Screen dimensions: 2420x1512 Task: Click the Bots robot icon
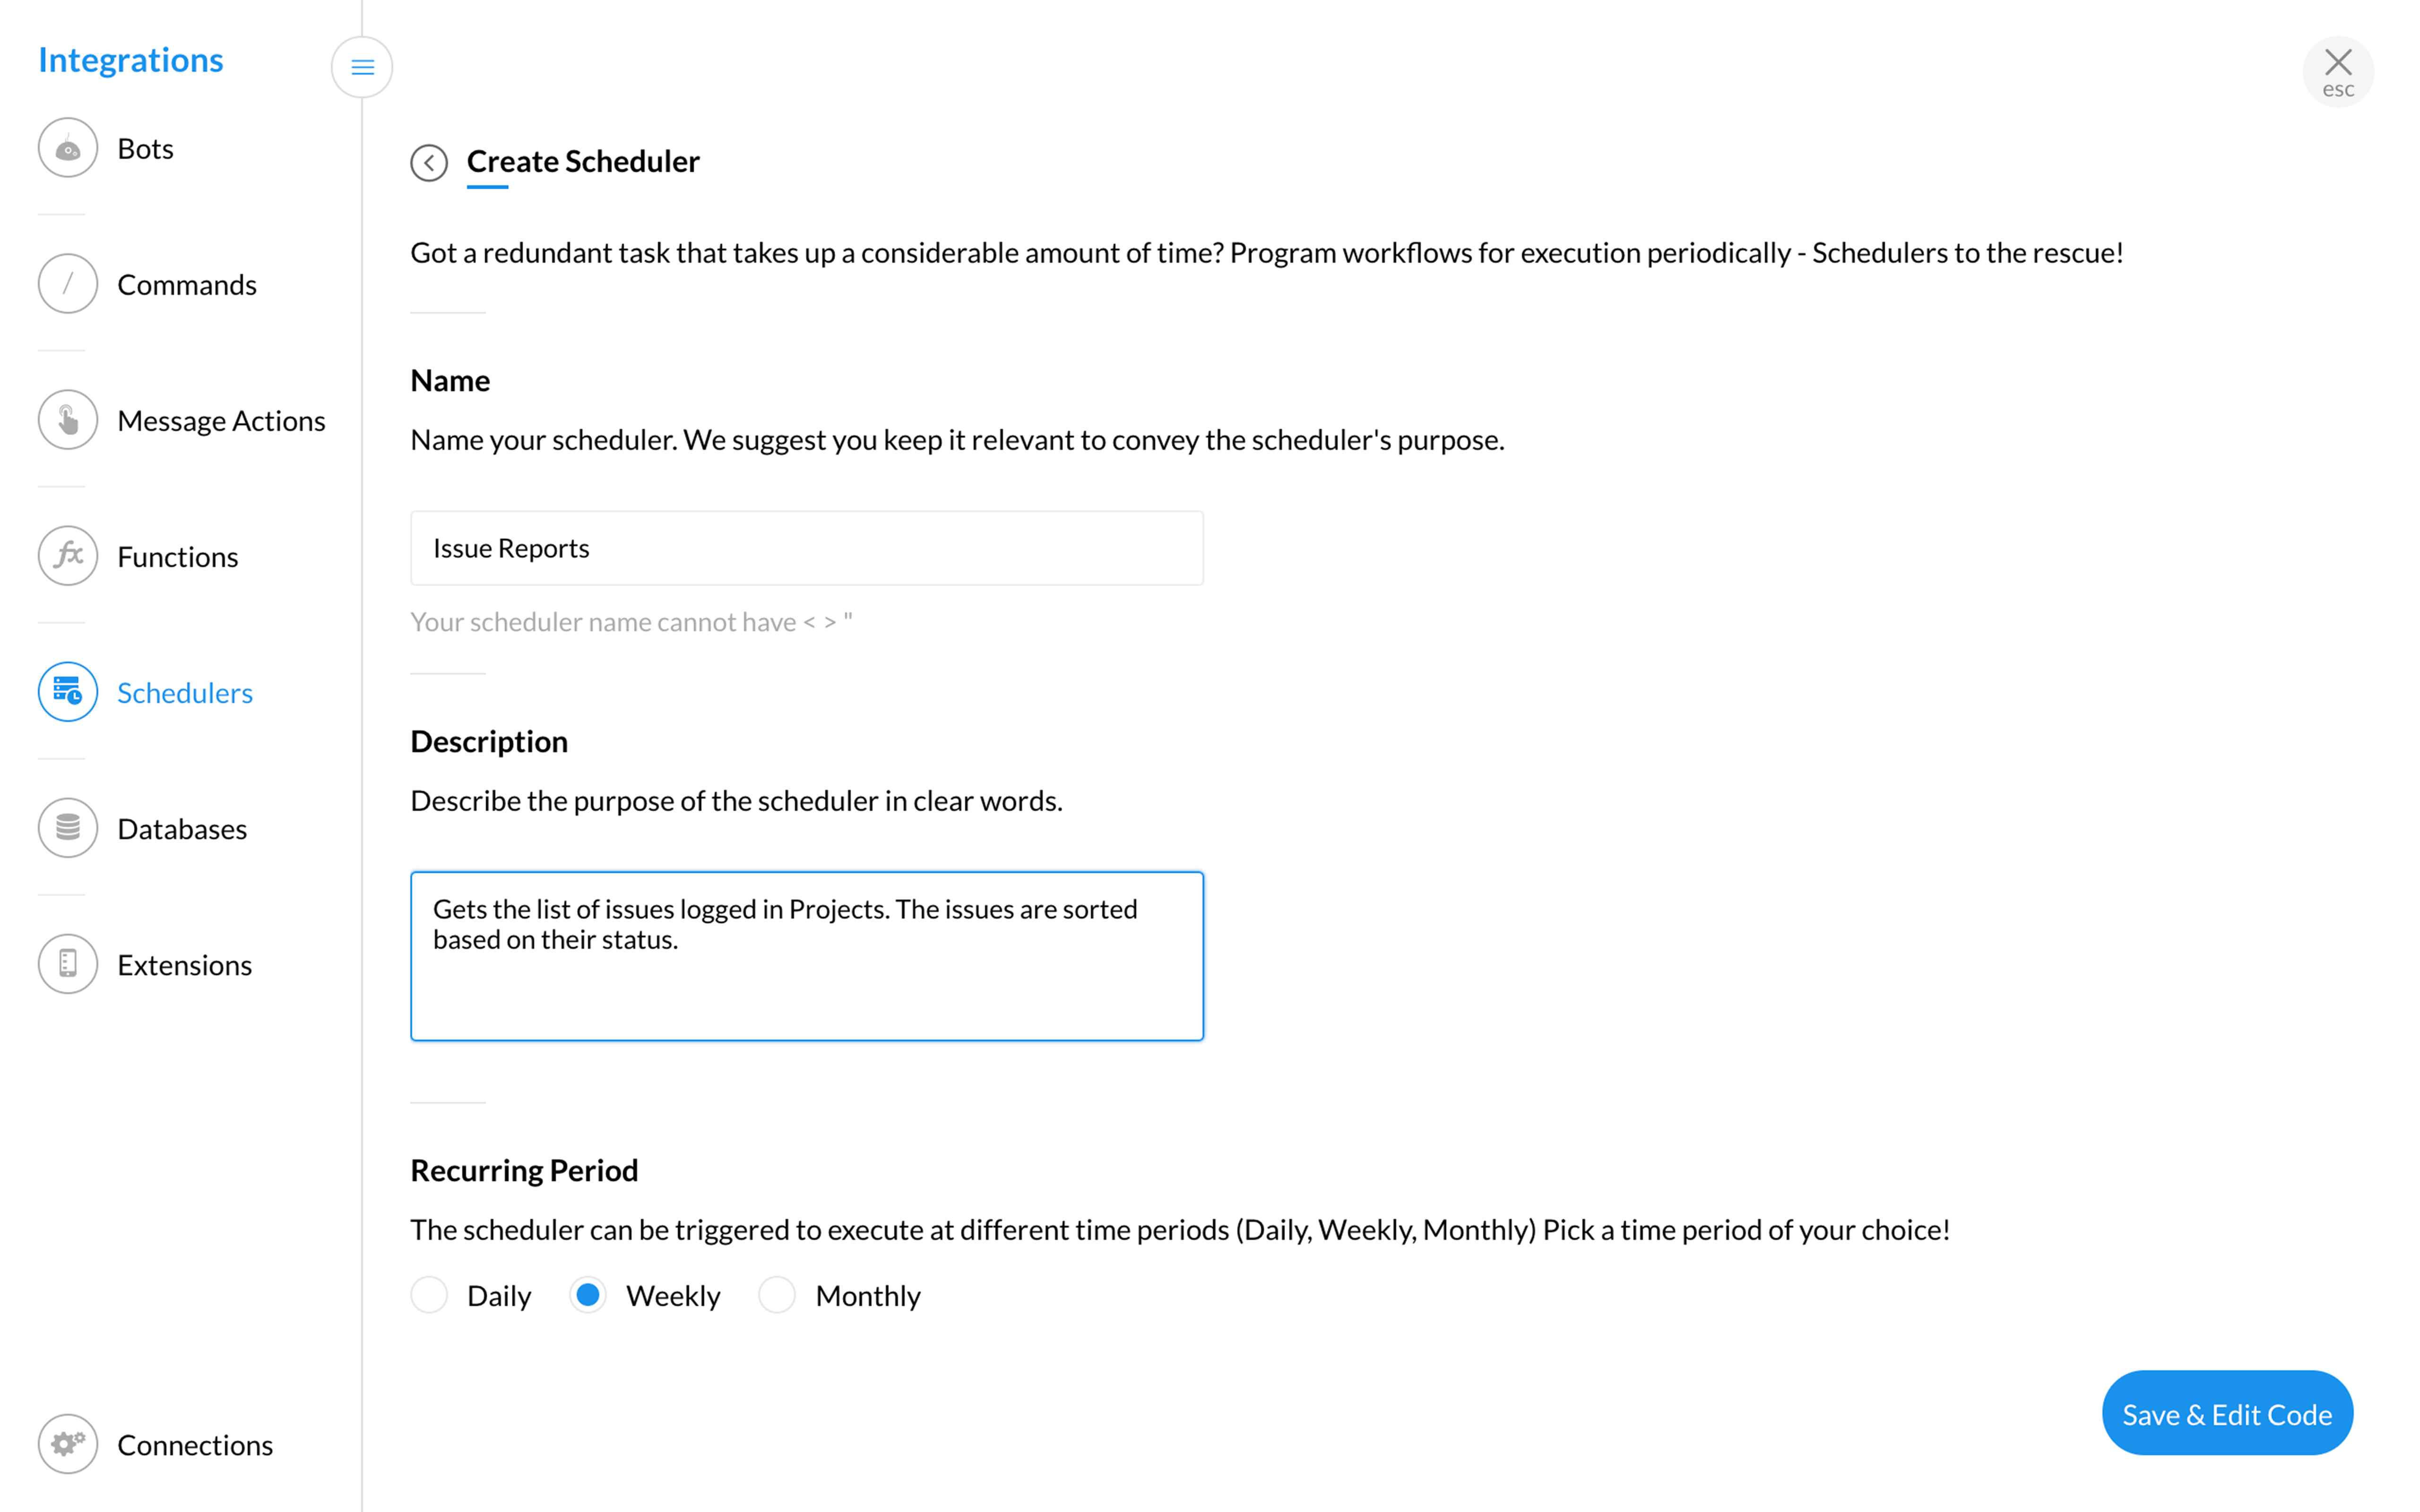(68, 148)
